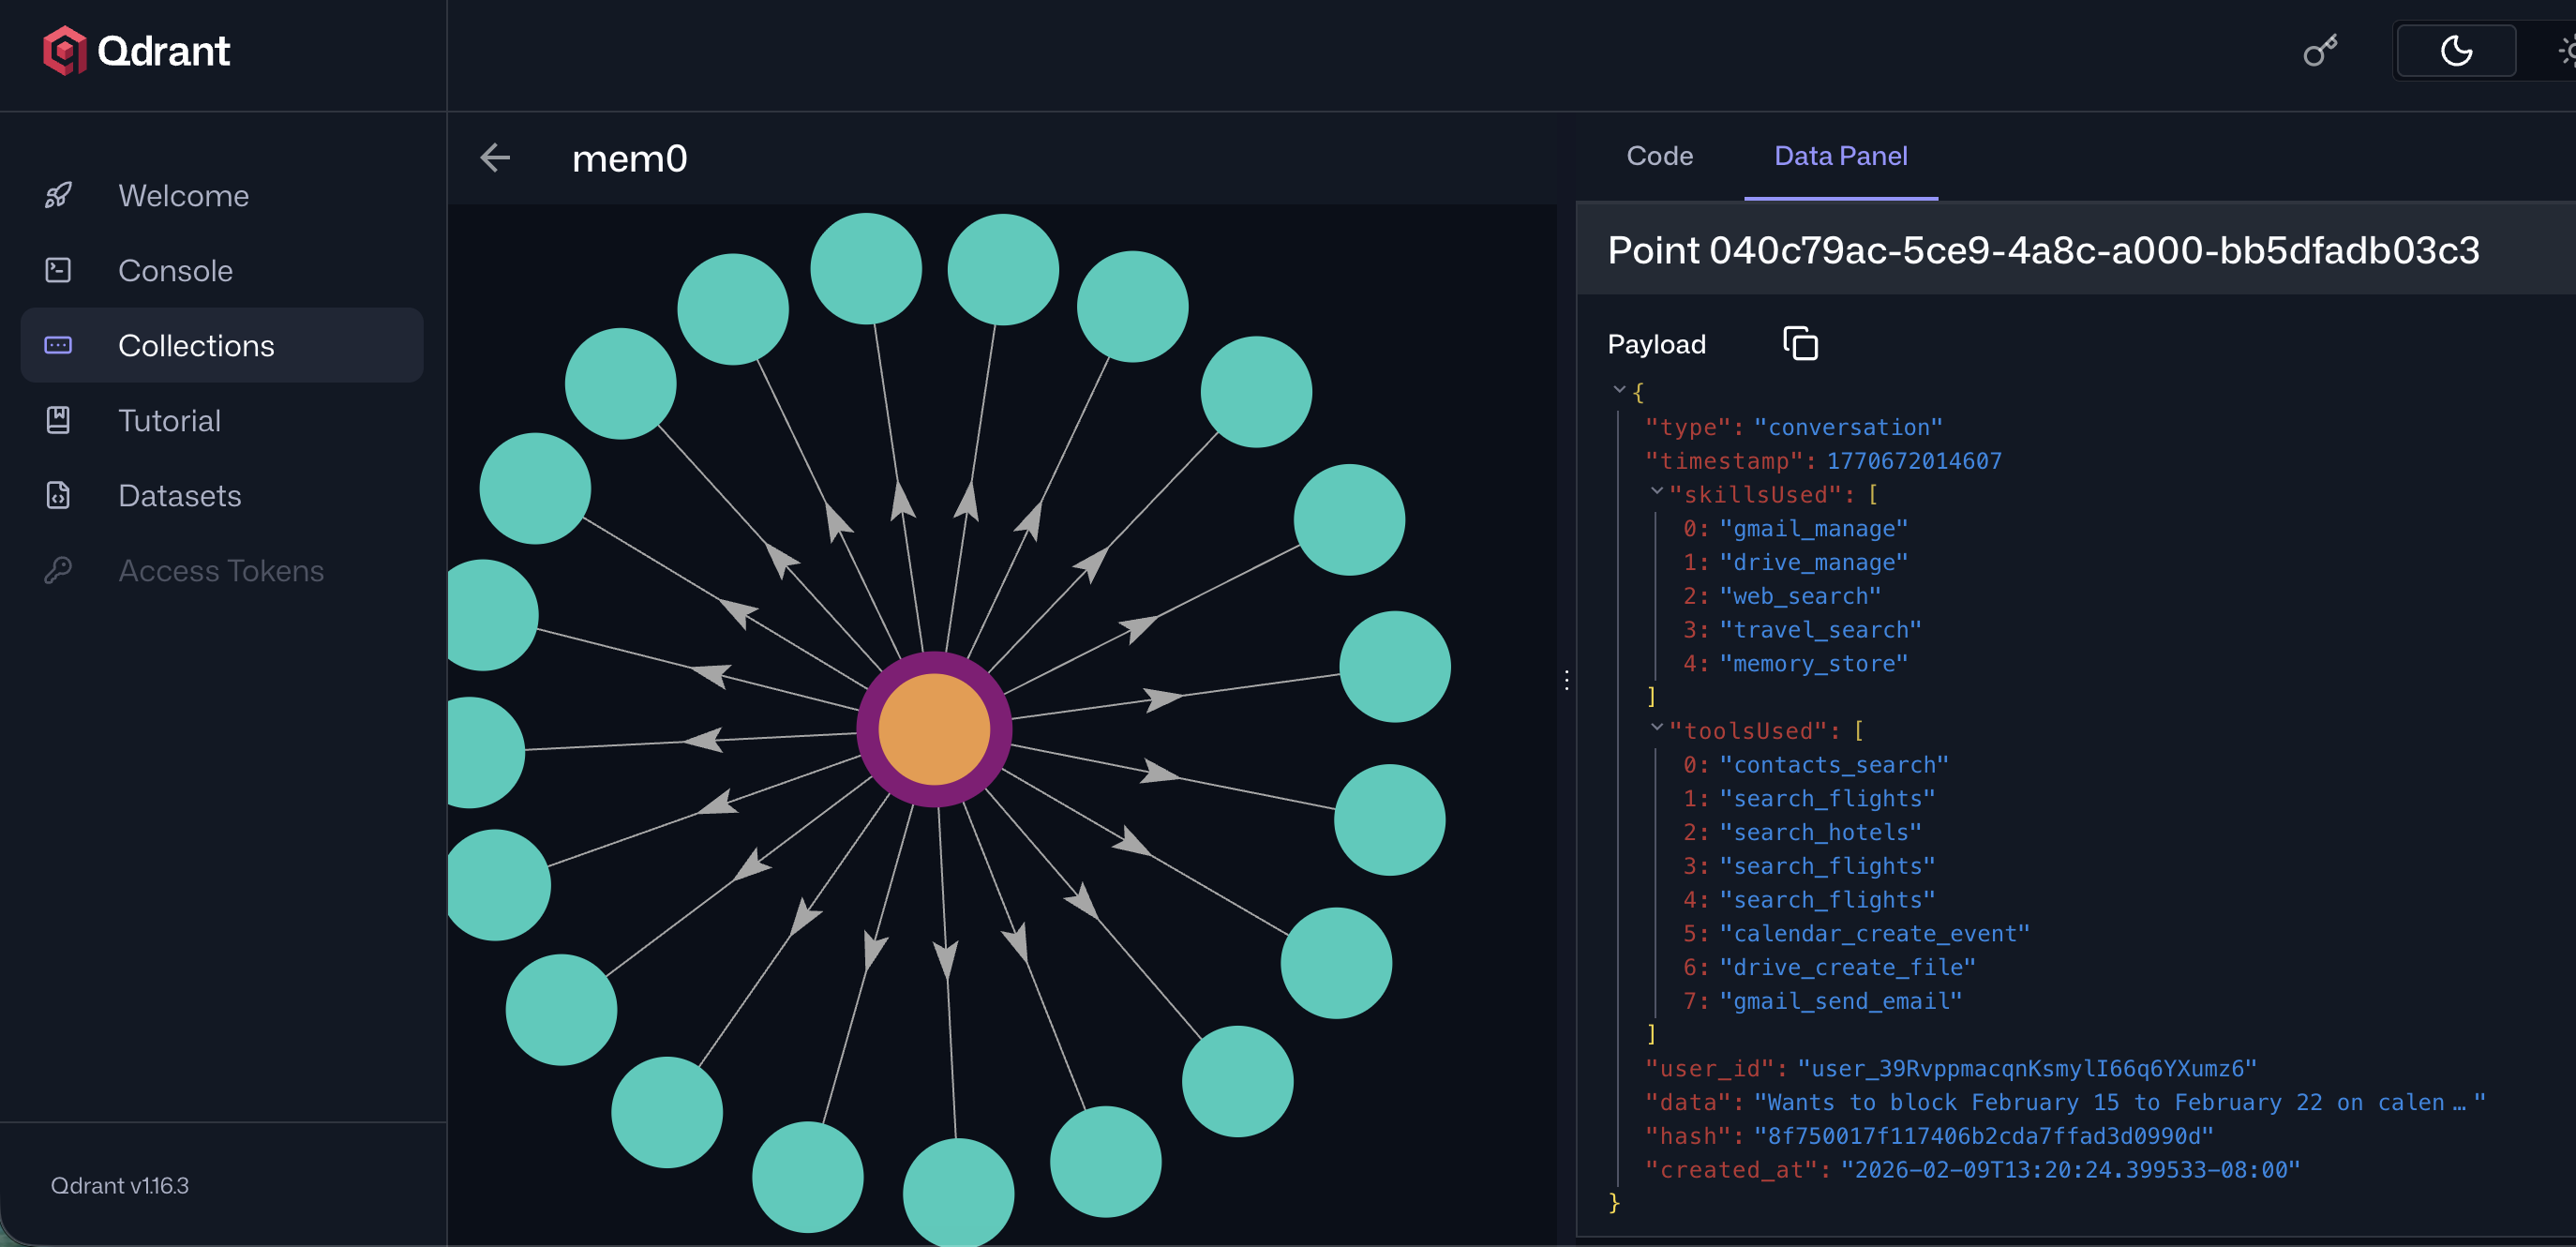Image resolution: width=2576 pixels, height=1247 pixels.
Task: Click the Datasets file icon
Action: point(58,495)
